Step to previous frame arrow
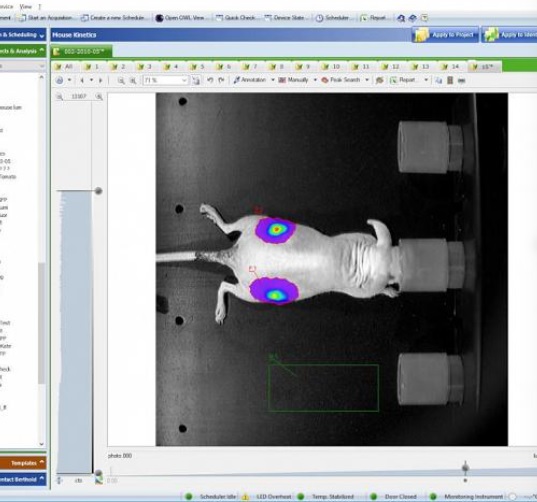This screenshot has height=502, width=537. [82, 80]
